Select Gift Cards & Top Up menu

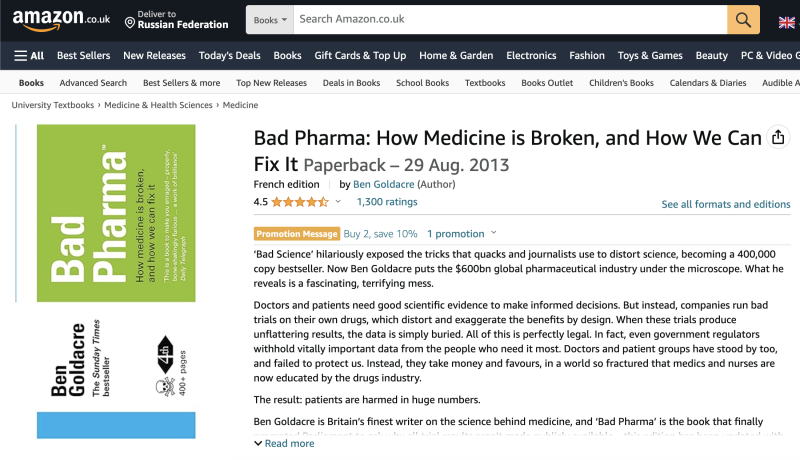tap(360, 56)
